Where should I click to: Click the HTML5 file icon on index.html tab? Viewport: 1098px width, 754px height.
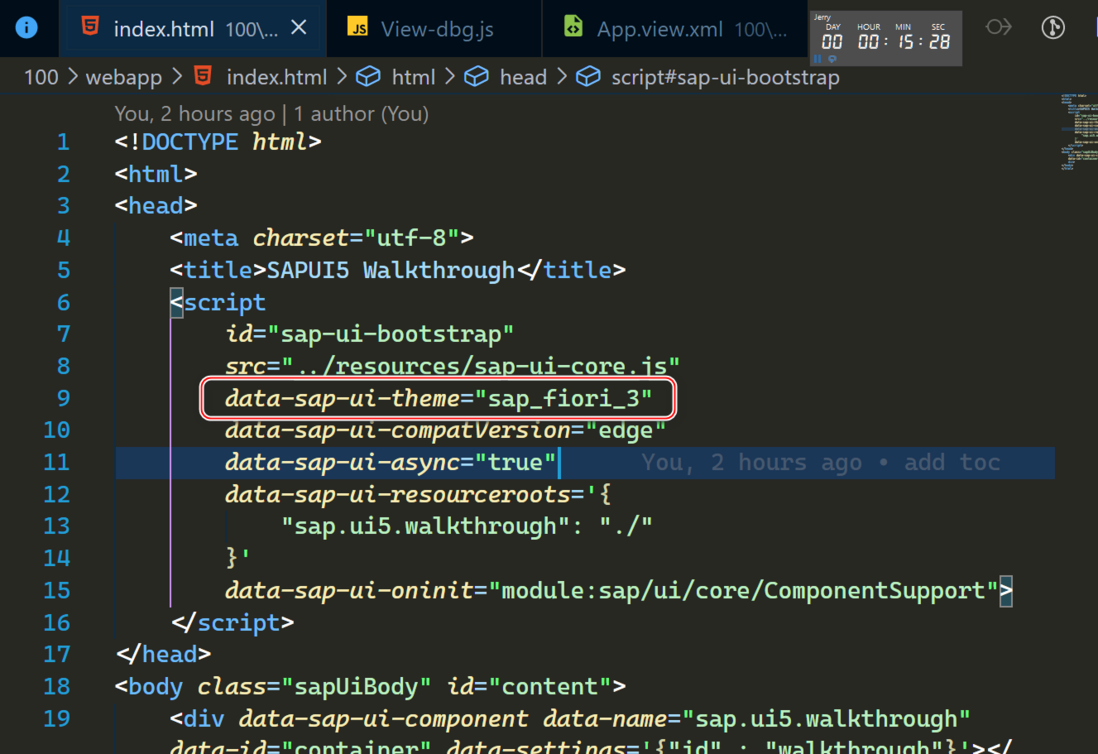(x=90, y=27)
